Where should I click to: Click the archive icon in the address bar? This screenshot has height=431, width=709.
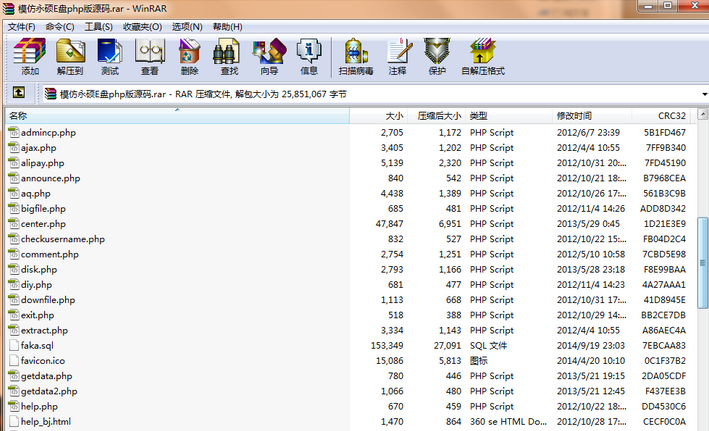[x=50, y=94]
